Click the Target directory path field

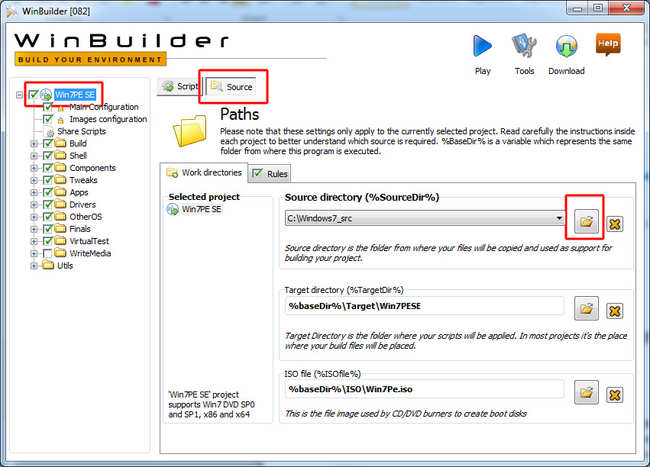(424, 306)
